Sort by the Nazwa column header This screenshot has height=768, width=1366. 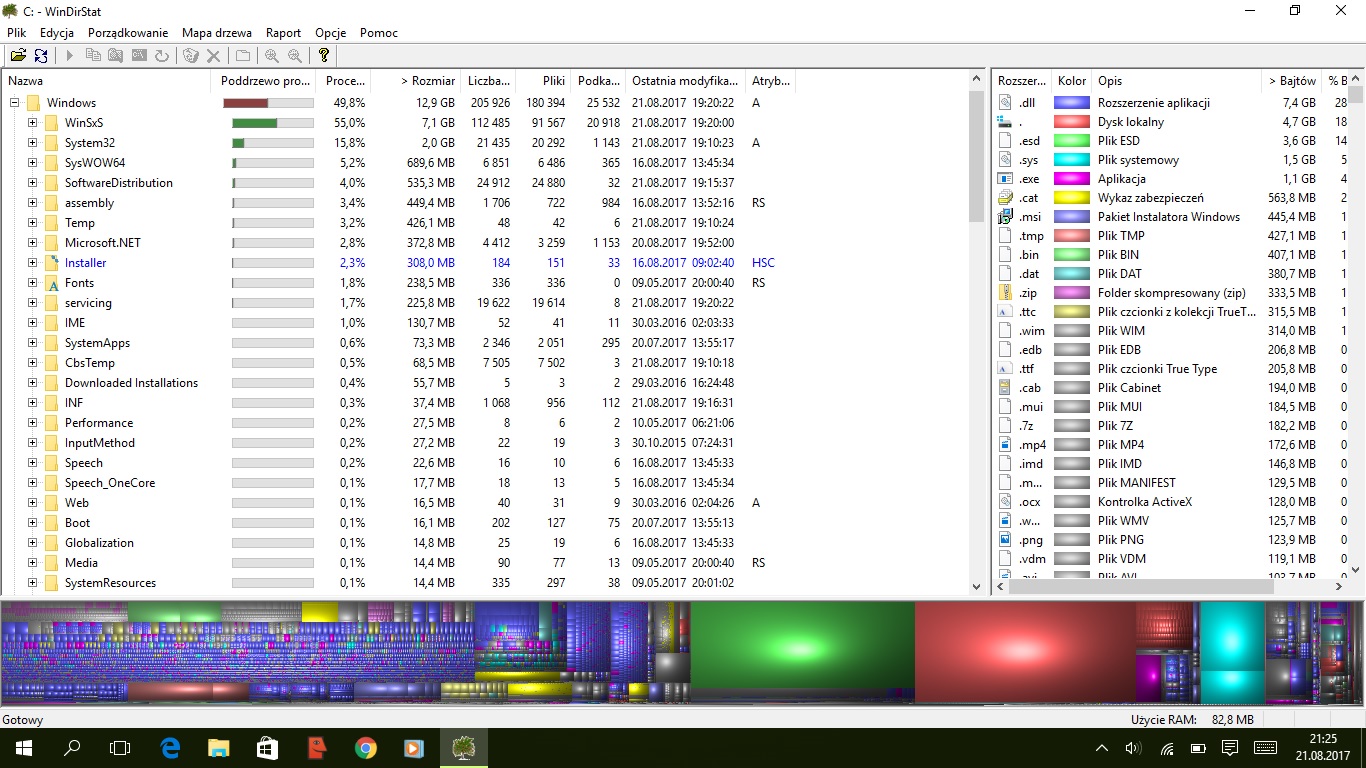coord(106,81)
